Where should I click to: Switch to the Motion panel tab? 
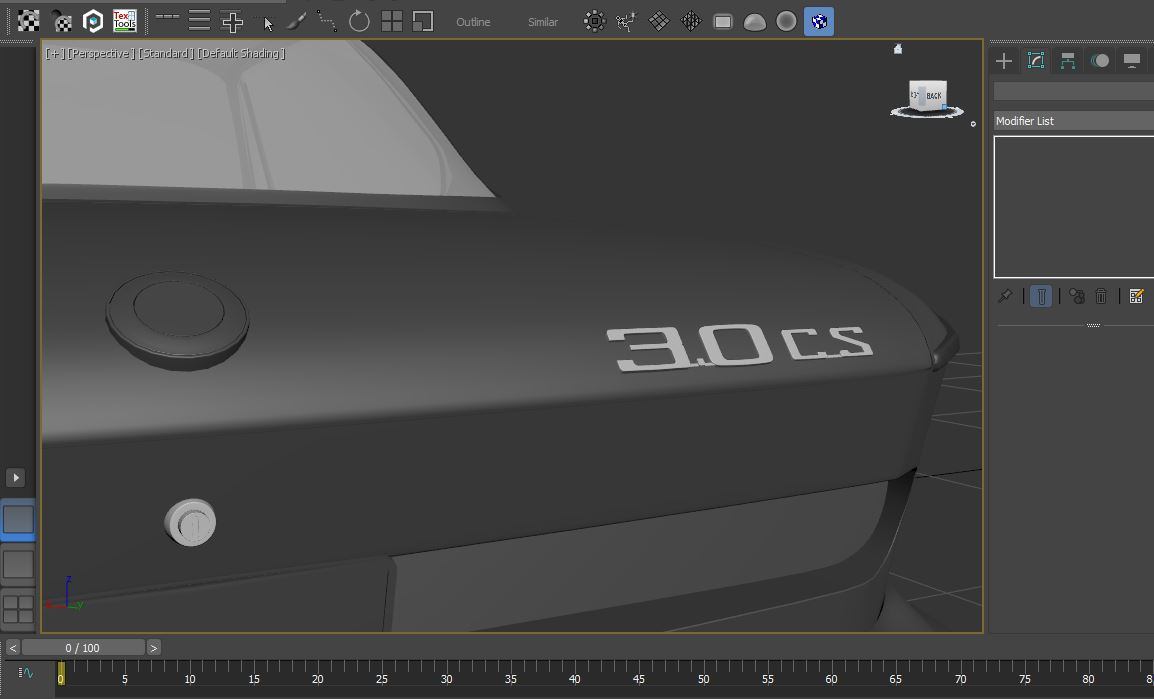click(1100, 61)
